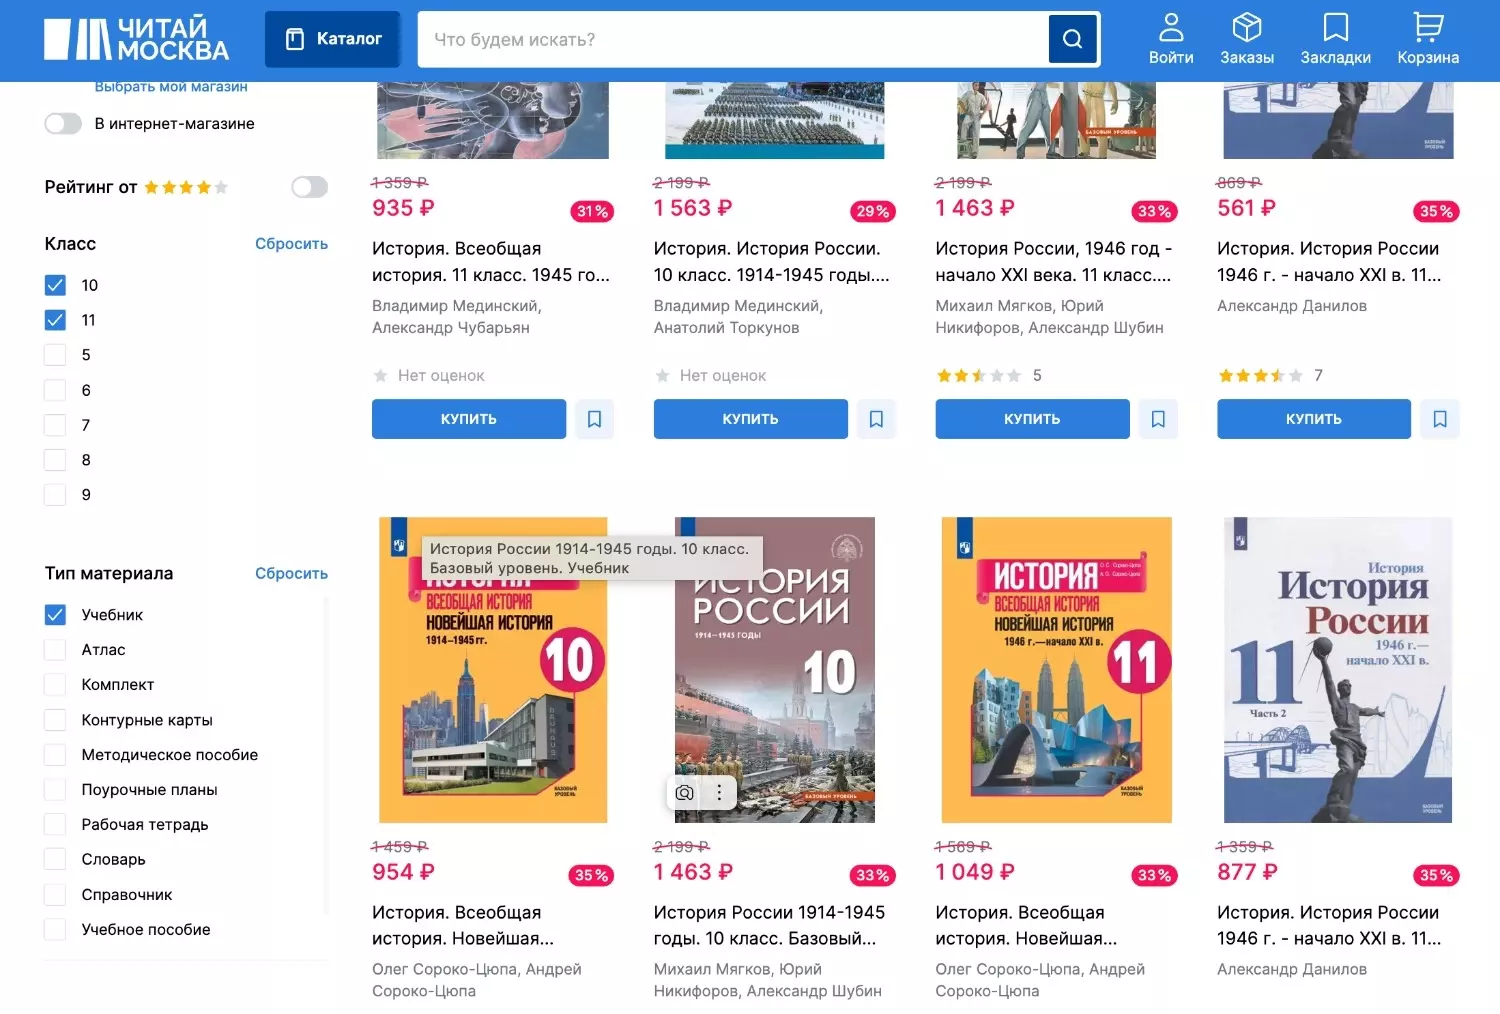The image size is (1500, 1014).
Task: Click the 31% discount badge at 935 ₽
Action: click(592, 211)
